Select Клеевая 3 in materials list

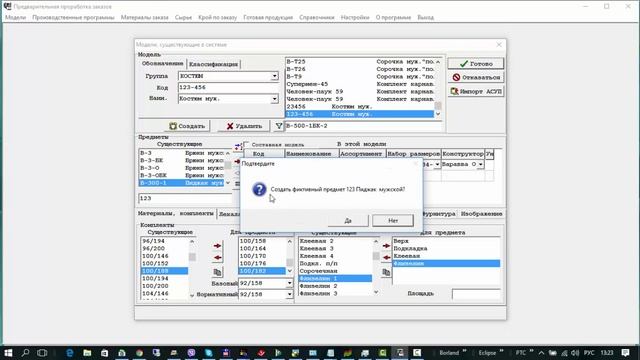[335, 249]
